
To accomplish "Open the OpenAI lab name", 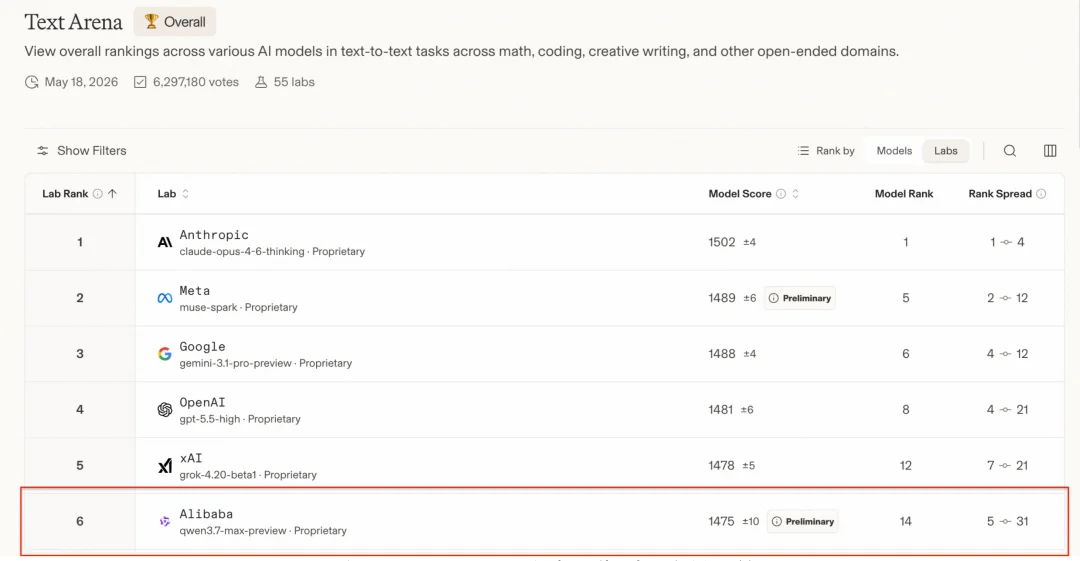I will 202,402.
